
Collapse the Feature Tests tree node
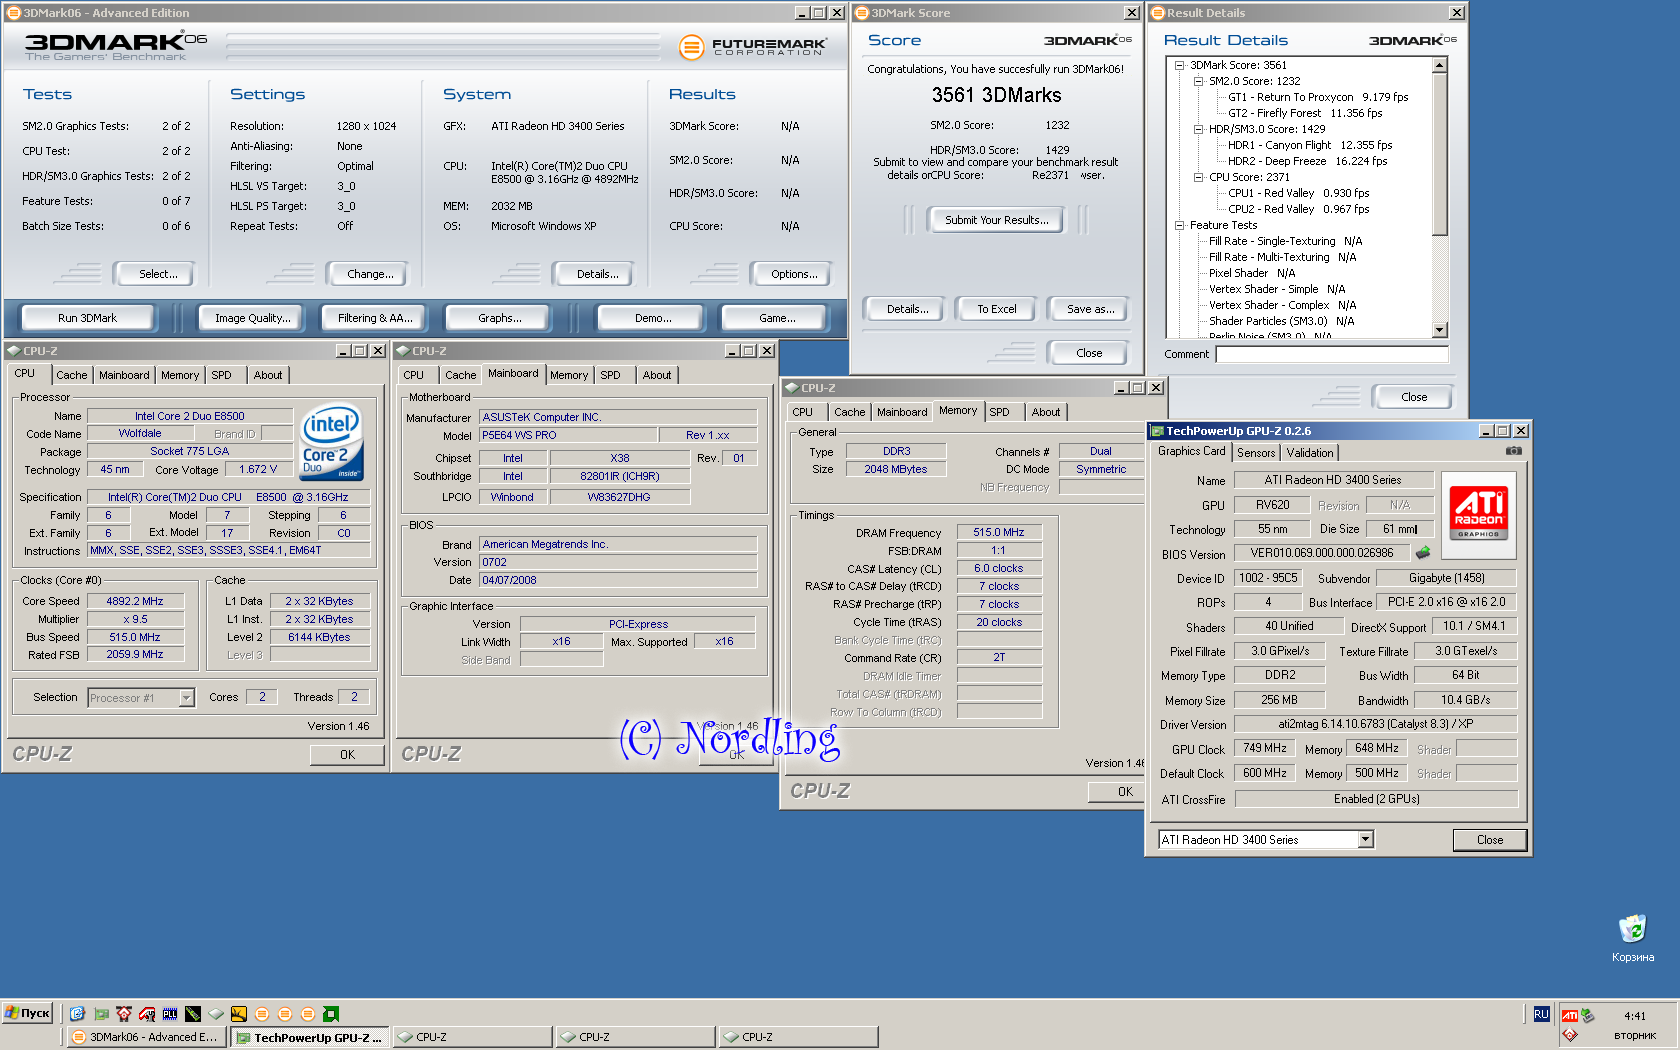(x=1179, y=225)
